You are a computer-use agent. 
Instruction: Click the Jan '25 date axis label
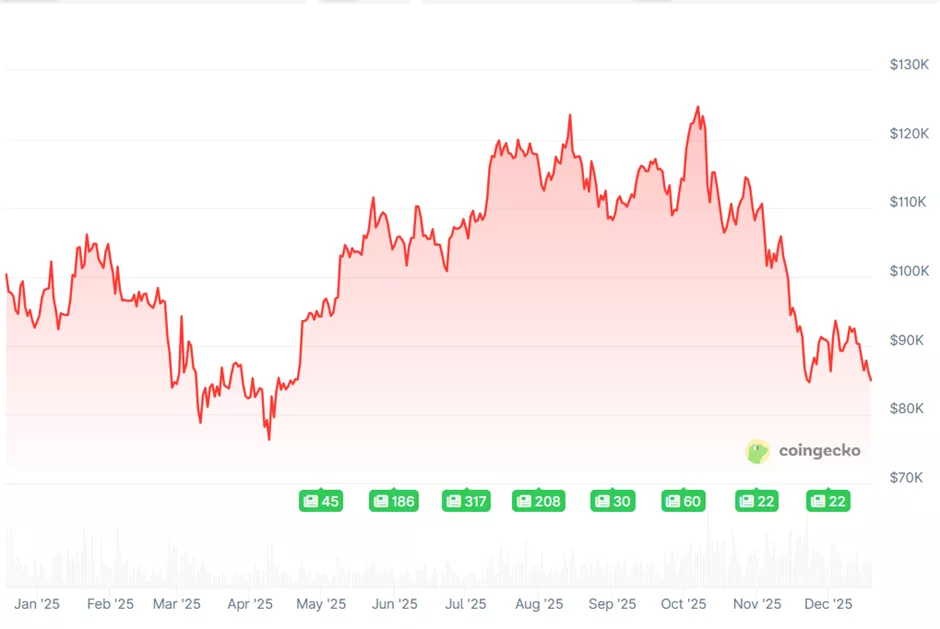click(37, 604)
